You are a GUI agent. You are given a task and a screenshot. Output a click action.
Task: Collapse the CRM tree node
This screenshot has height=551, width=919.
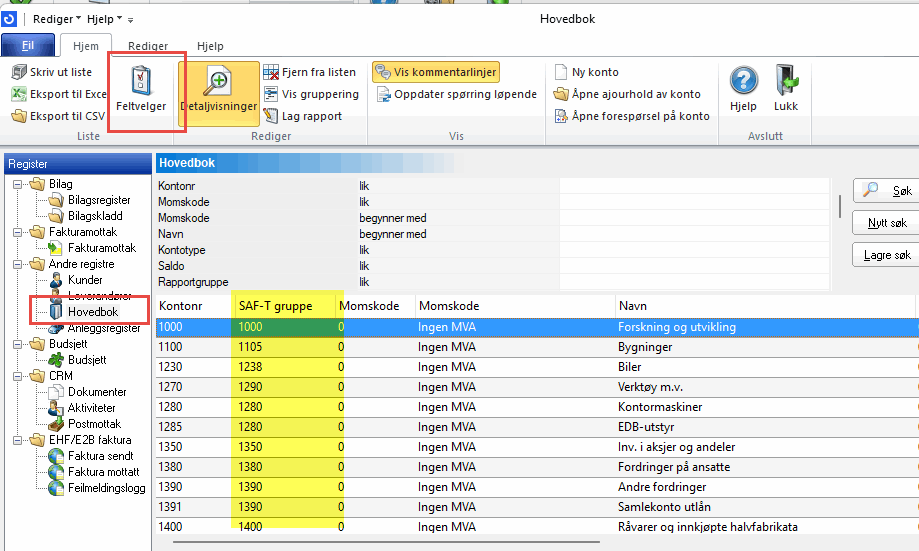point(17,376)
